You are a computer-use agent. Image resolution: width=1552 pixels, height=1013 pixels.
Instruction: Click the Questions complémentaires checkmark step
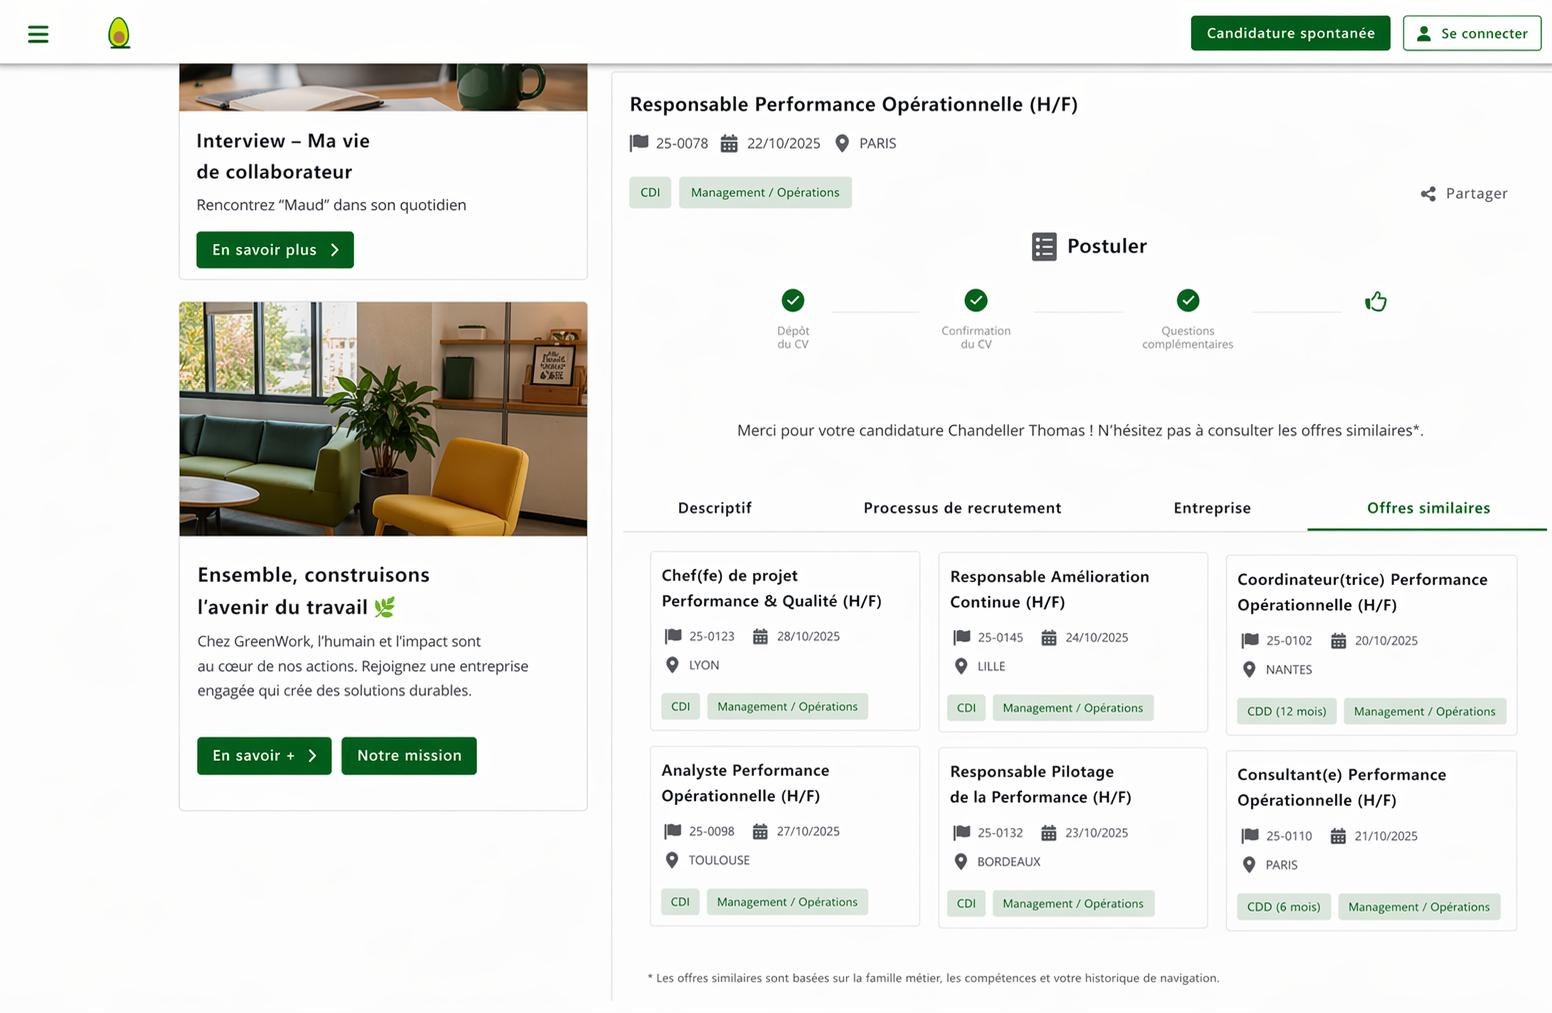click(1187, 300)
